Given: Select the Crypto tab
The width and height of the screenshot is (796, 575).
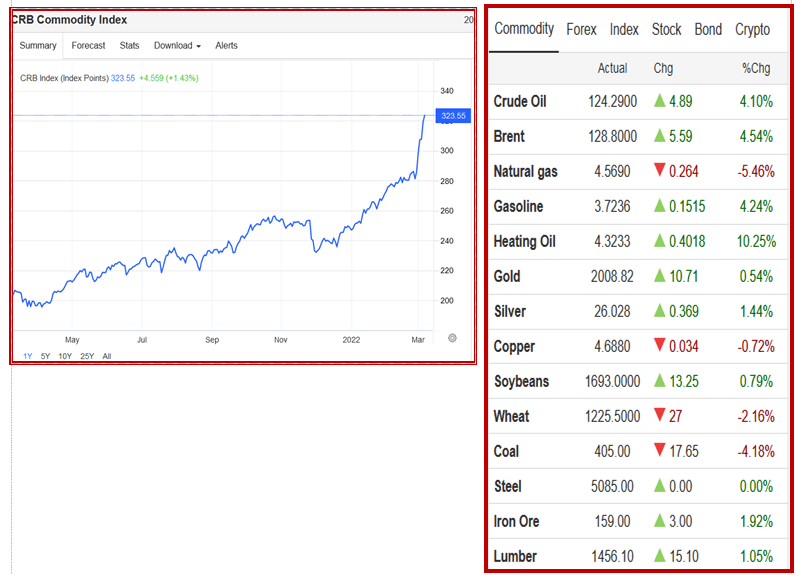Looking at the screenshot, I should [x=752, y=30].
